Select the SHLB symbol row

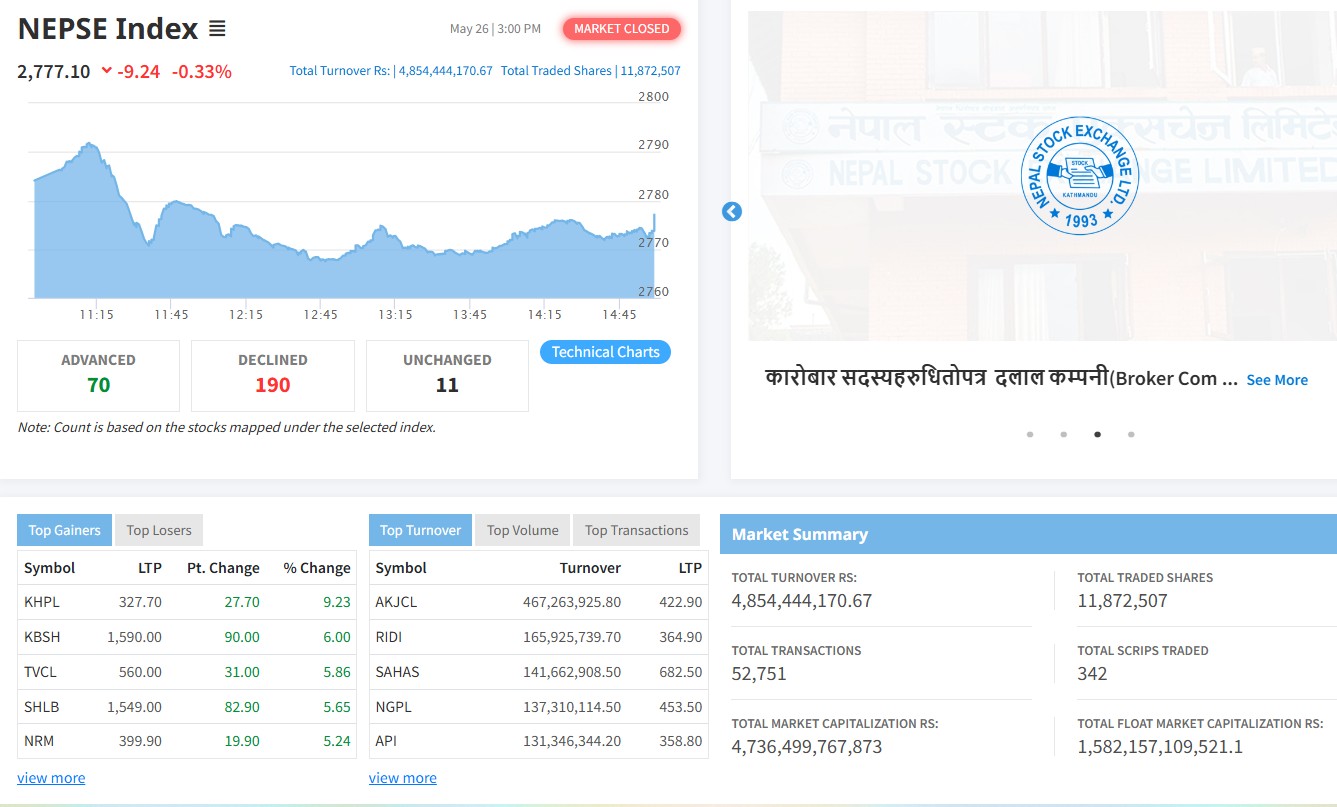click(x=187, y=707)
